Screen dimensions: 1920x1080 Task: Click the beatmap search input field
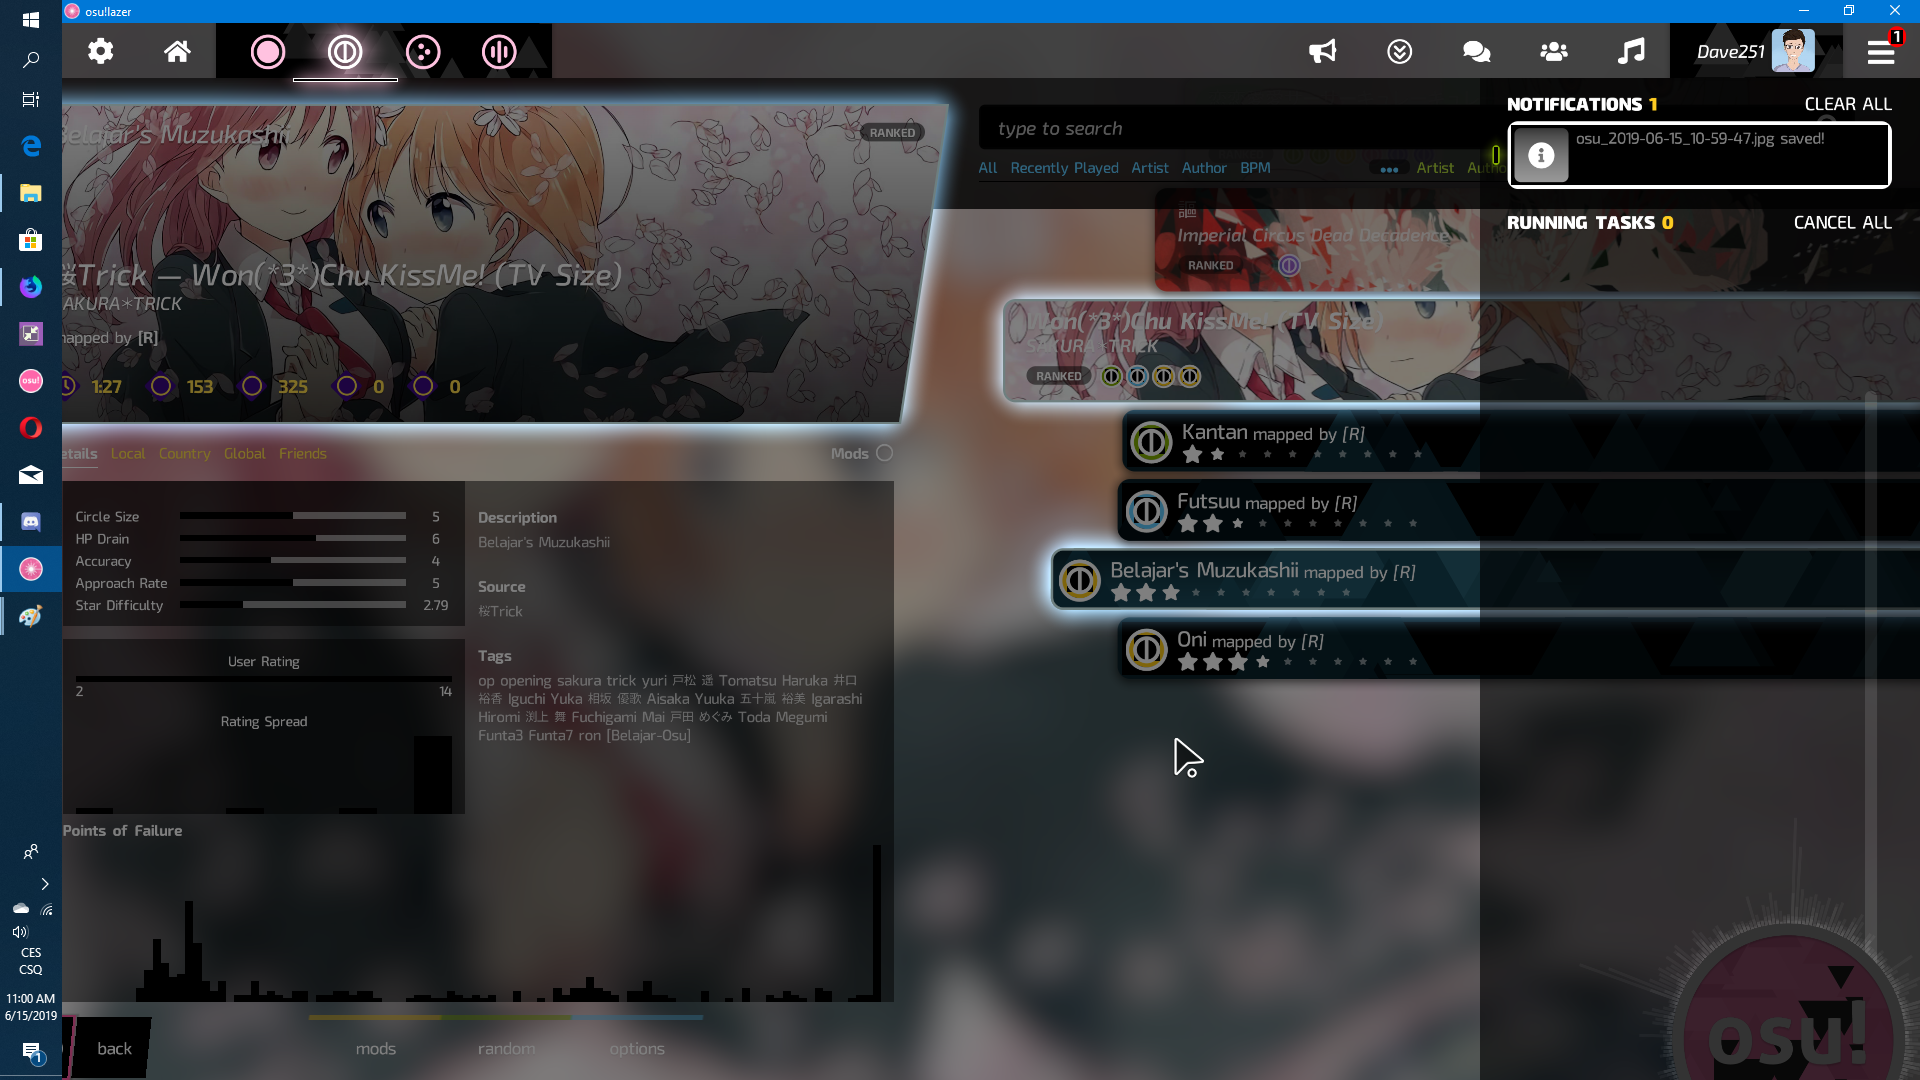click(x=1200, y=128)
